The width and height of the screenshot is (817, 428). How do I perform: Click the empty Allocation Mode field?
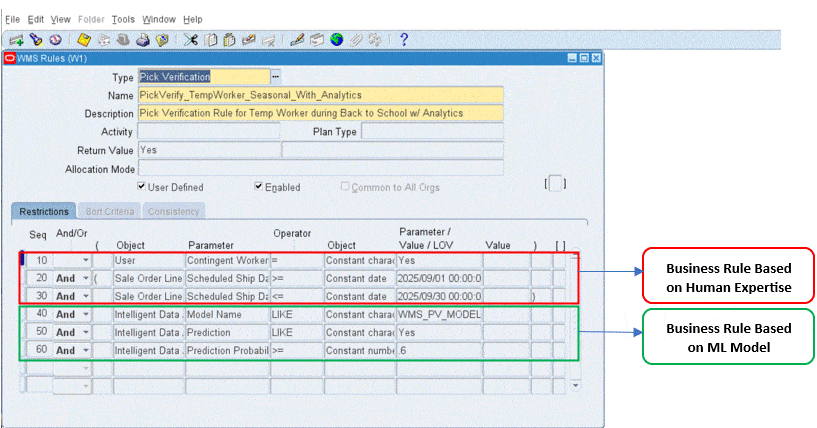coord(321,168)
